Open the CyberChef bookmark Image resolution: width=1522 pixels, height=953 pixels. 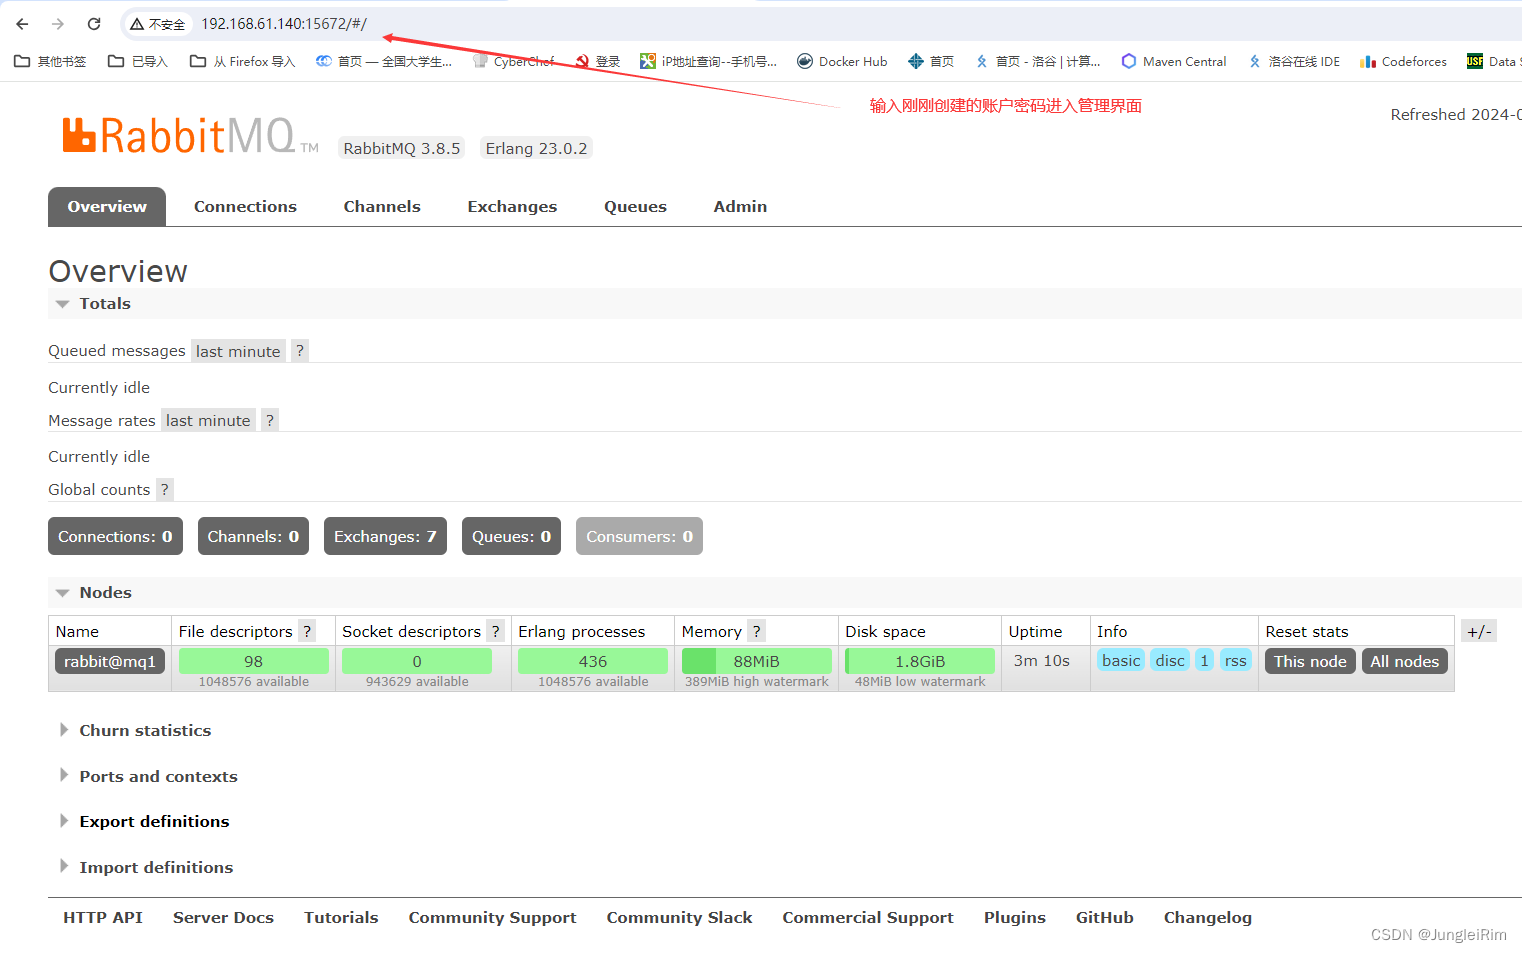point(514,61)
